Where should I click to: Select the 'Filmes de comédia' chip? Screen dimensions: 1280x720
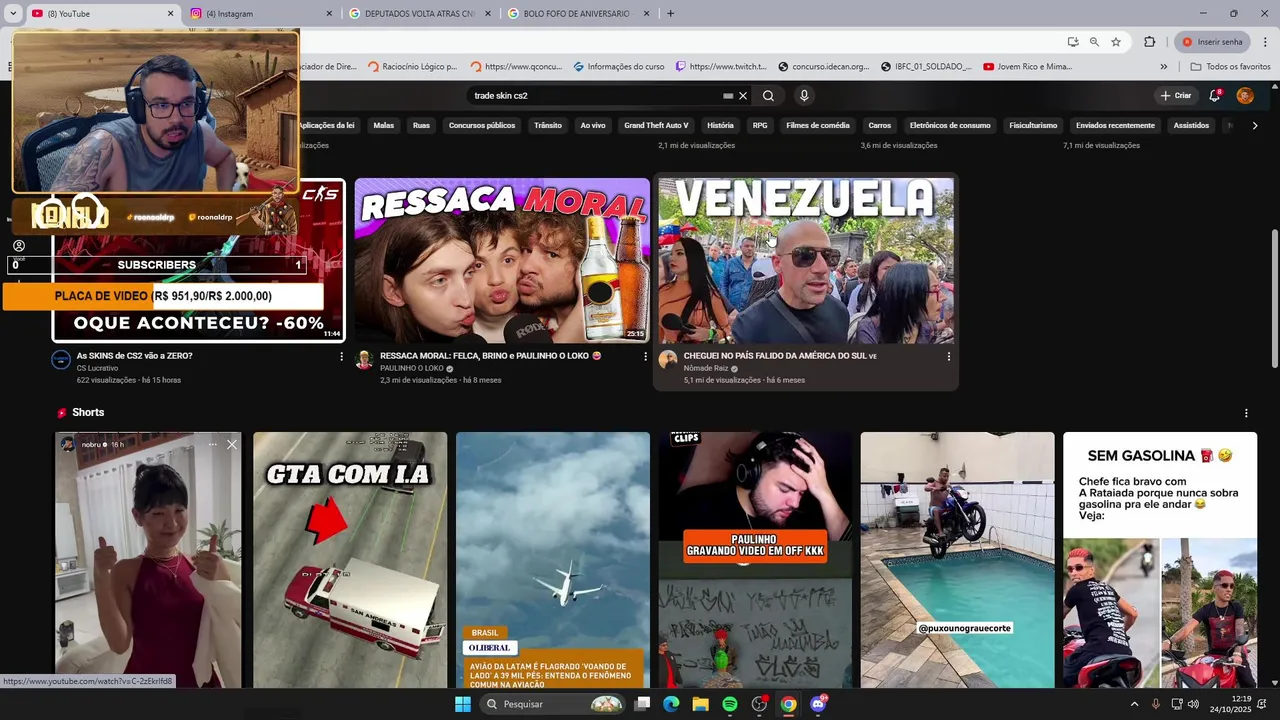coord(818,126)
